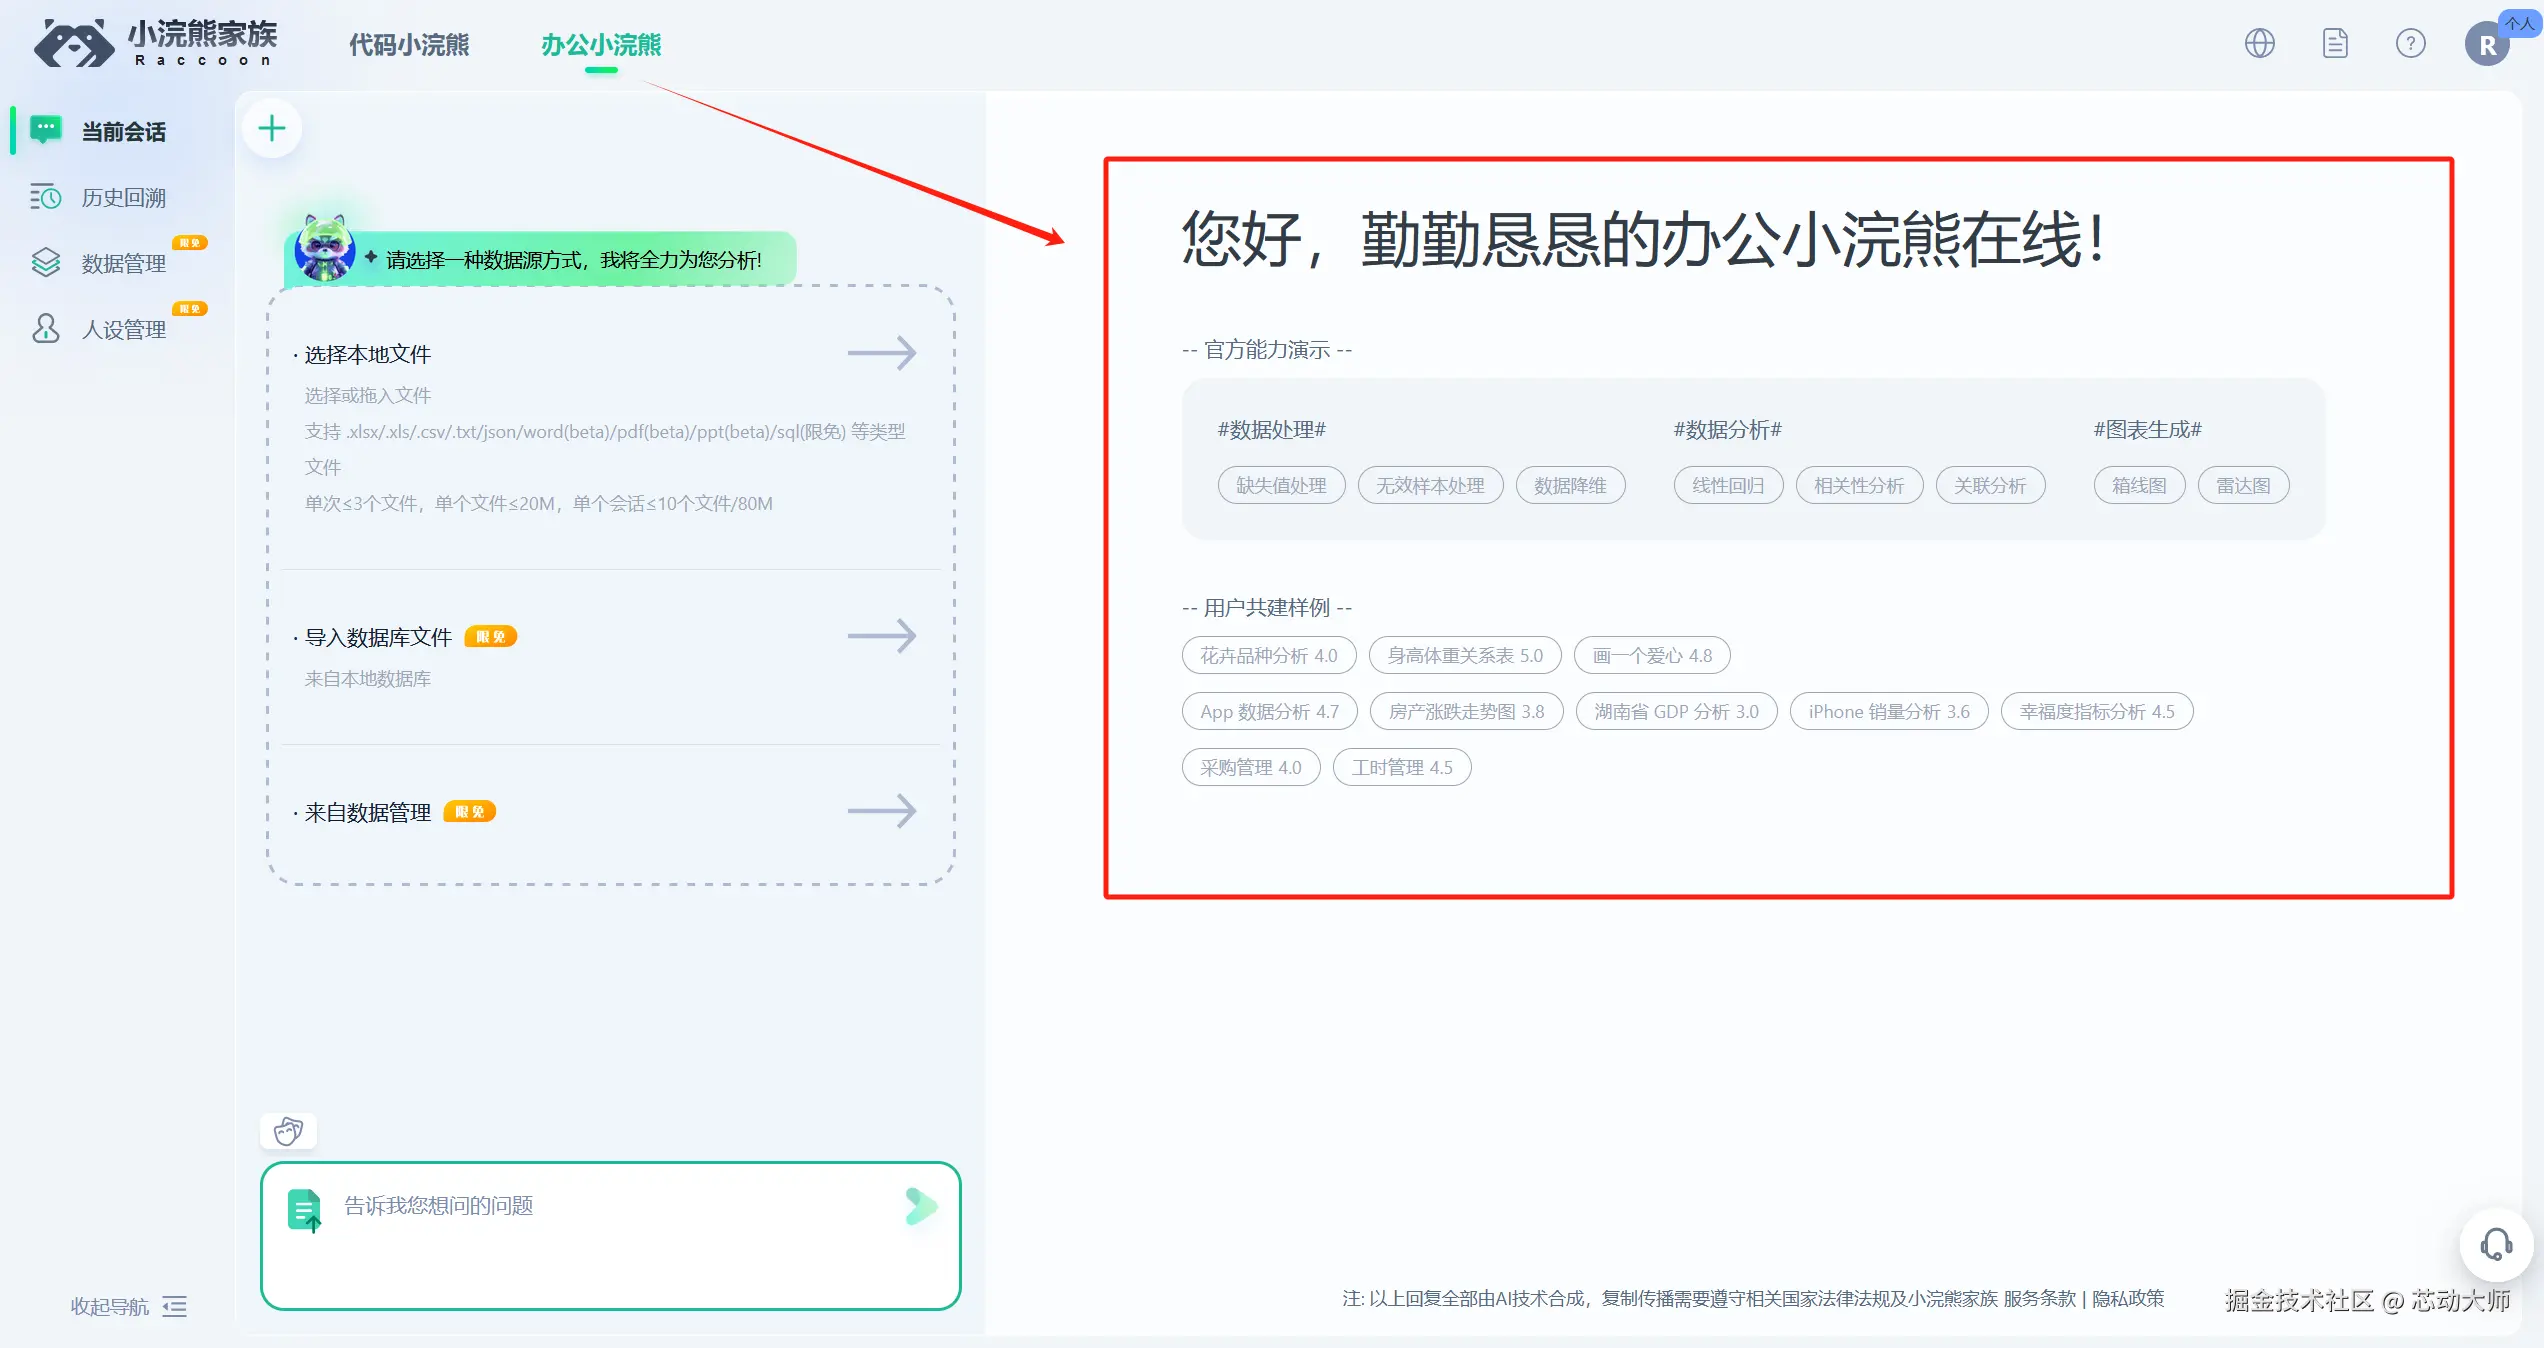Expand the 选择本地文件 arrow
Viewport: 2544px width, 1348px height.
tap(881, 353)
